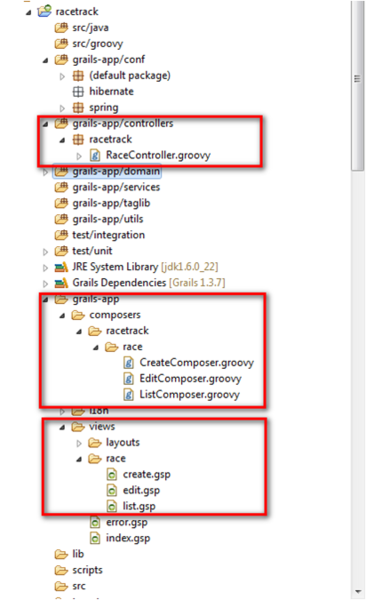Screen dimensions: 366x600
Task: Expand the spring package node
Action: [62, 108]
